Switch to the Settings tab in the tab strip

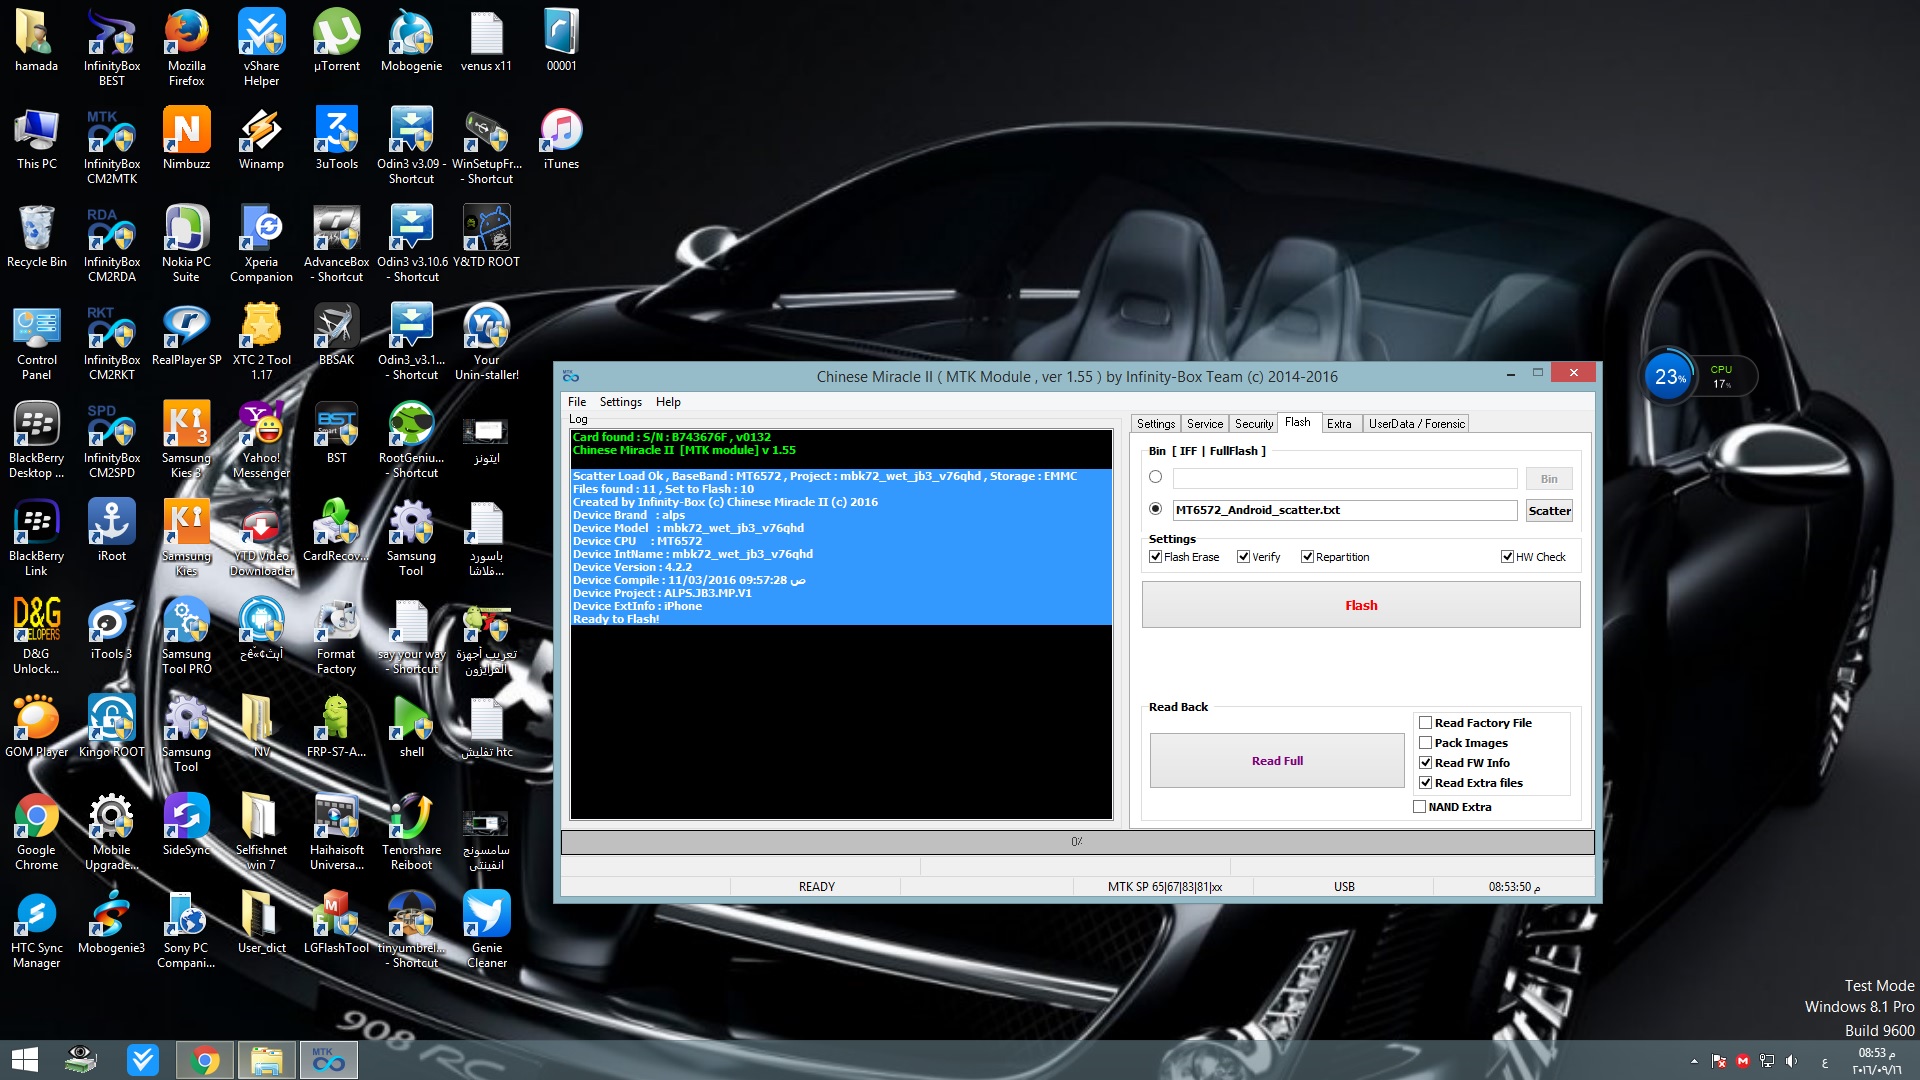pyautogui.click(x=1156, y=424)
